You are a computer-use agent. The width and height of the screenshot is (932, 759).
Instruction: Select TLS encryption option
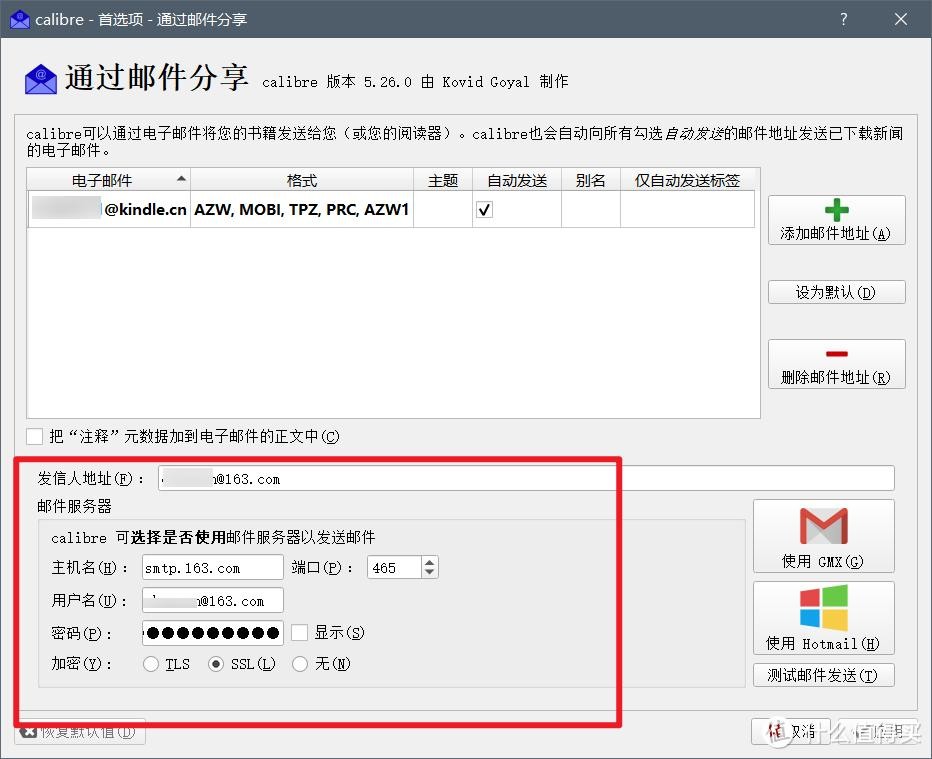151,664
